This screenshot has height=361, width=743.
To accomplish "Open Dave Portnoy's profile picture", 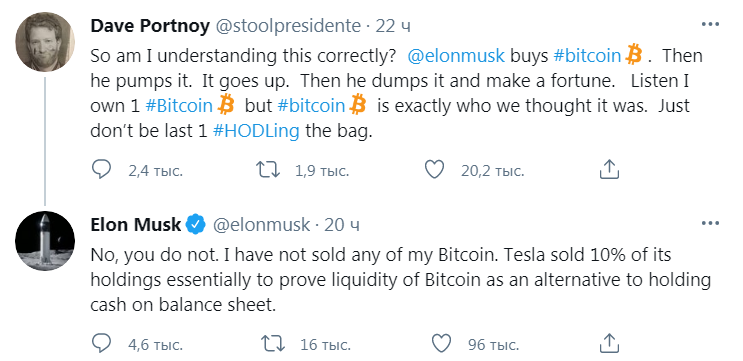I will click(45, 42).
